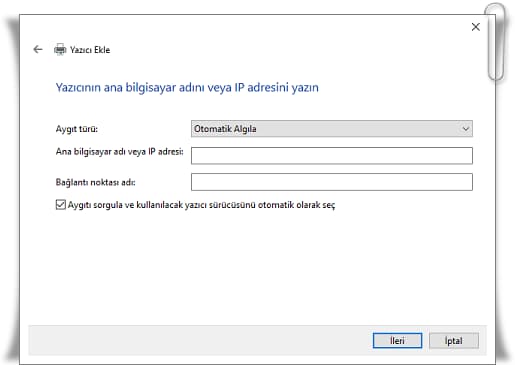Focus the Bağlantı noktası adı field
Image resolution: width=515 pixels, height=365 pixels.
click(332, 182)
